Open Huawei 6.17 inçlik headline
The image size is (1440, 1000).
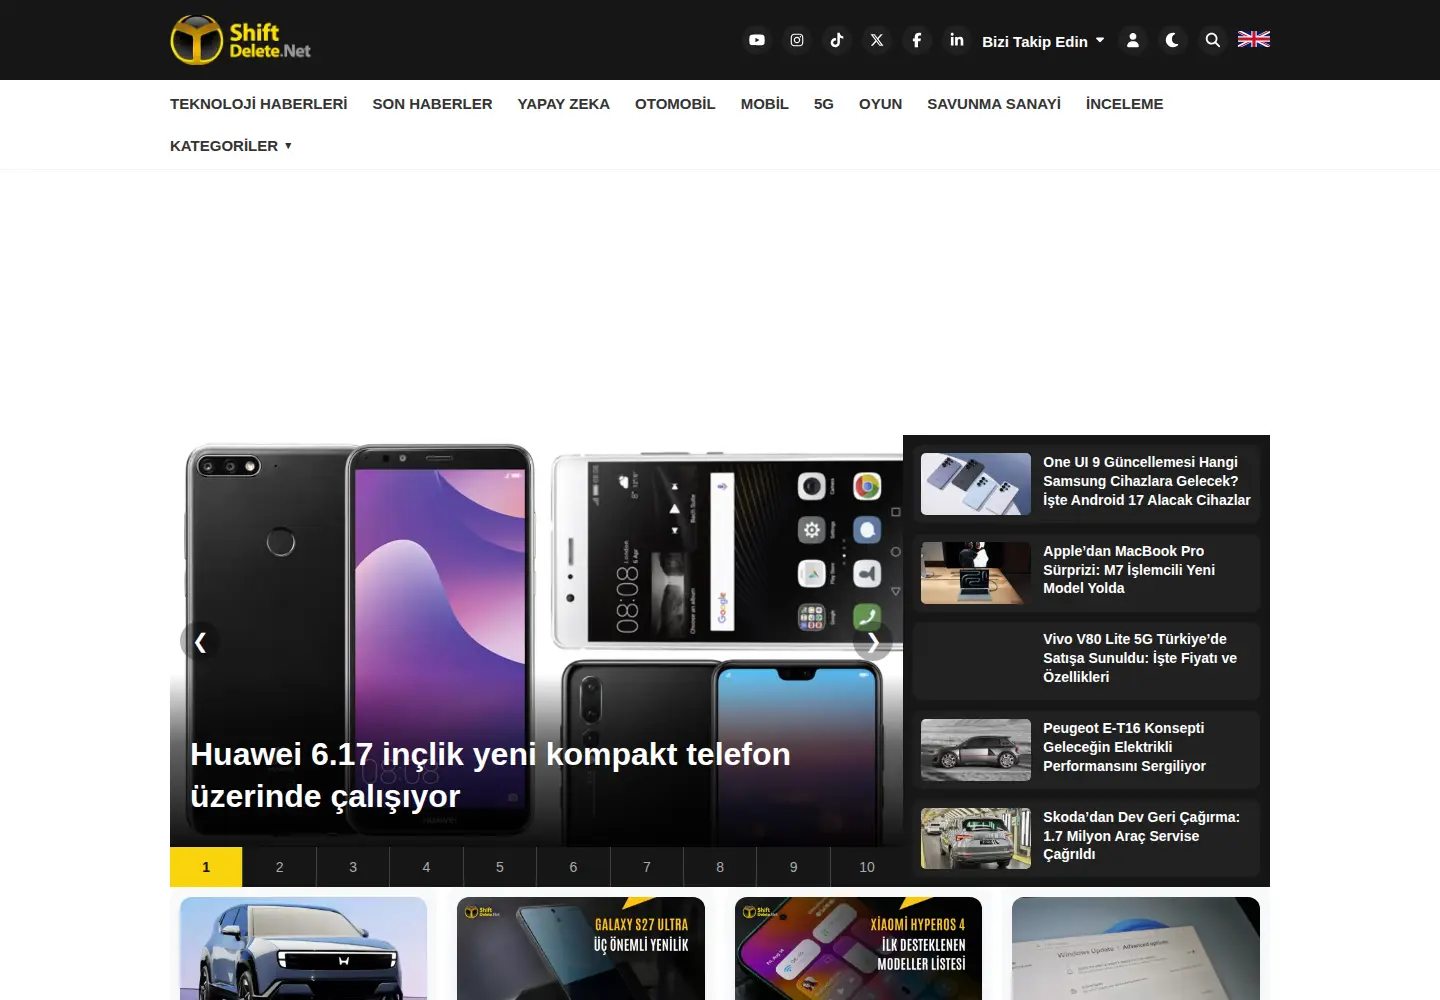[491, 775]
